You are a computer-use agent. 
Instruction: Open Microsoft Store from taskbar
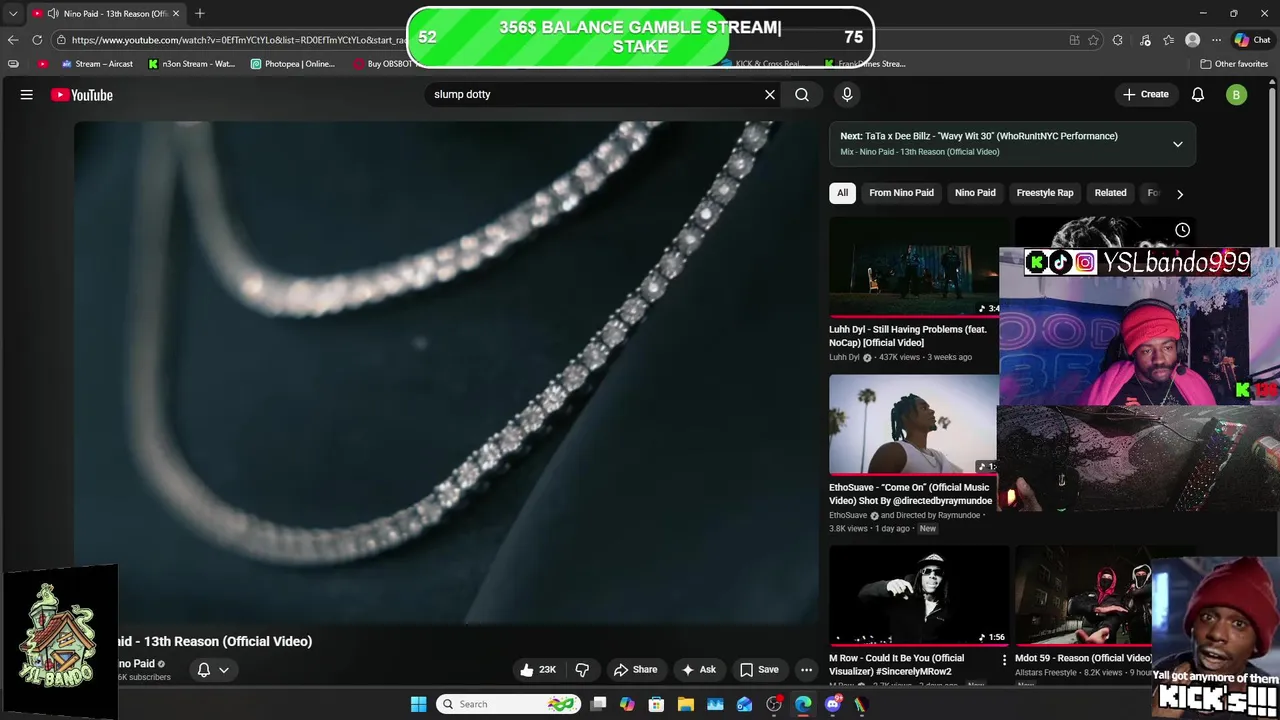pyautogui.click(x=656, y=704)
